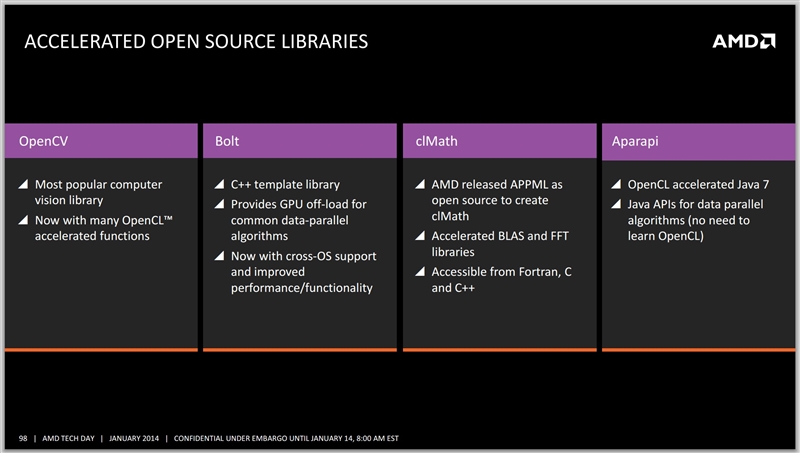Click the slide title 'ACCELERATED OPEN SOURCE LIBRARIES'
The image size is (800, 453).
coord(196,41)
